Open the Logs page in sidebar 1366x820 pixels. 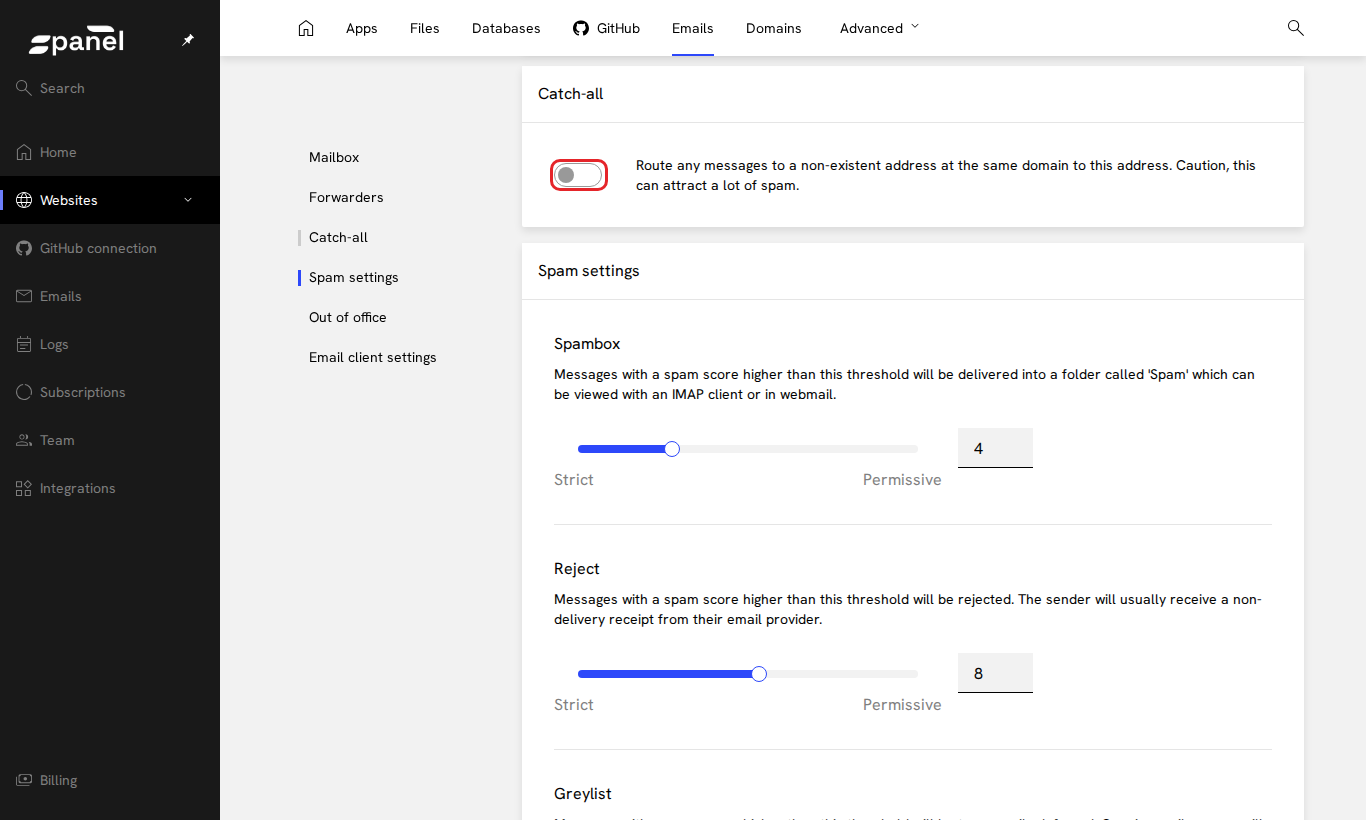point(110,344)
